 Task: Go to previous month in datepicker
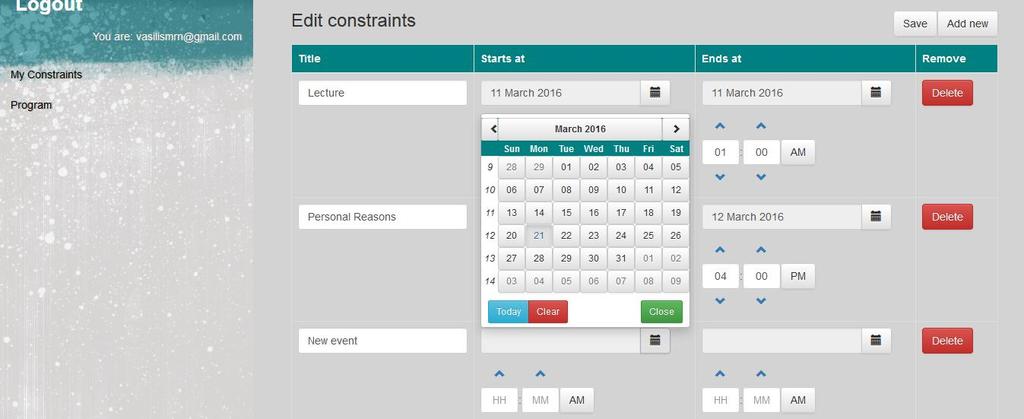[x=493, y=129]
